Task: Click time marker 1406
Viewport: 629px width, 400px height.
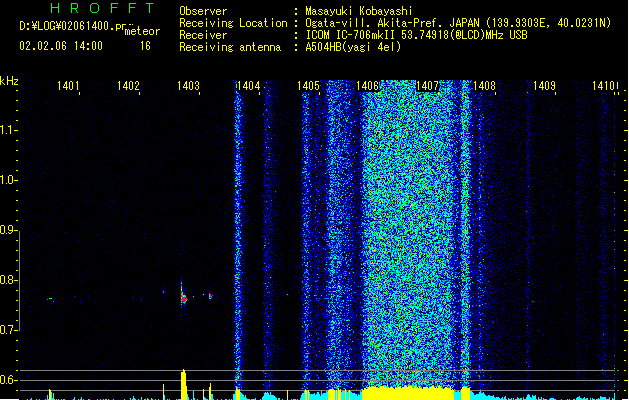Action: click(367, 85)
